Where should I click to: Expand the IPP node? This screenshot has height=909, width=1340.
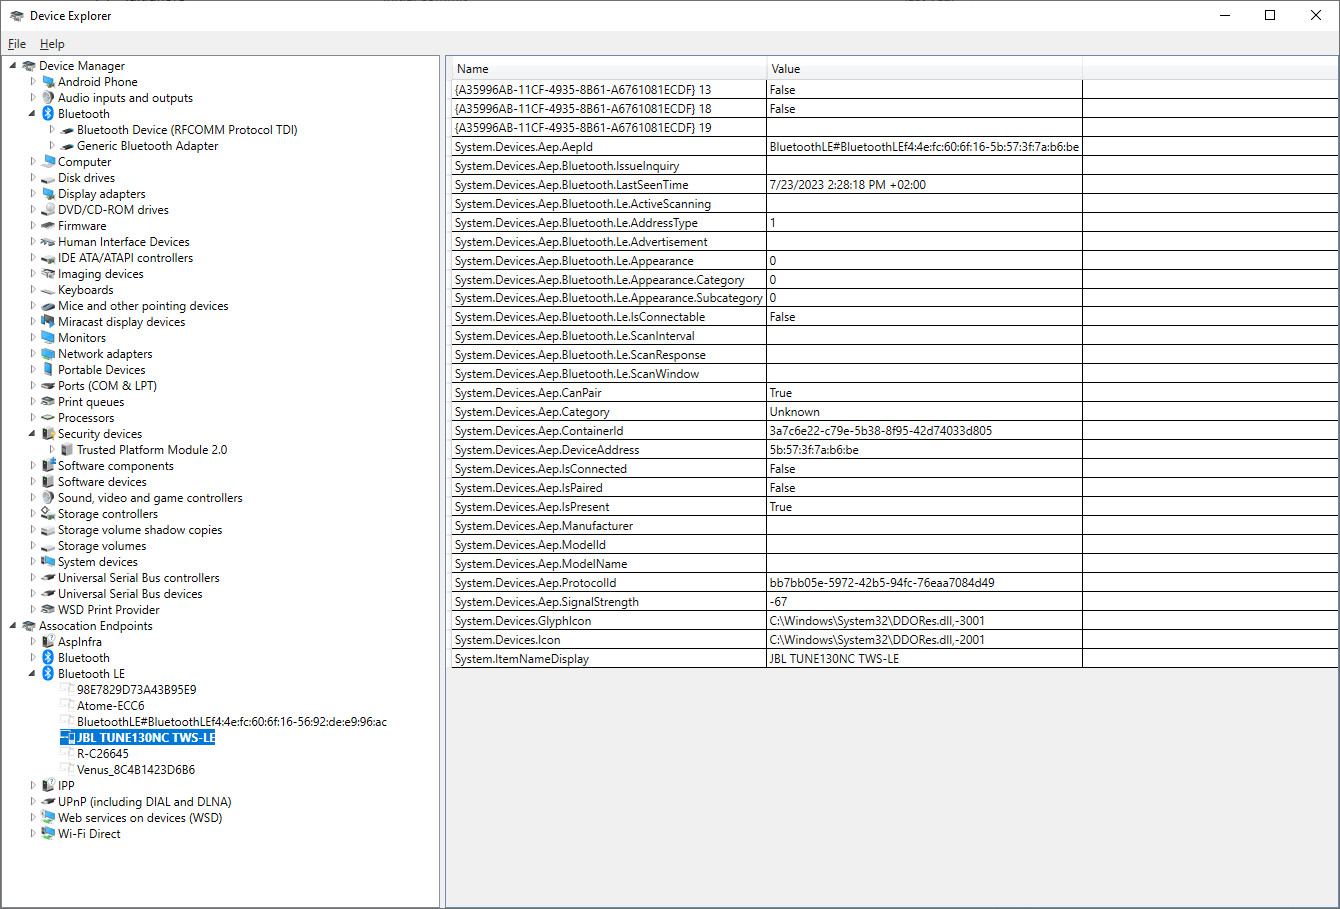[32, 786]
